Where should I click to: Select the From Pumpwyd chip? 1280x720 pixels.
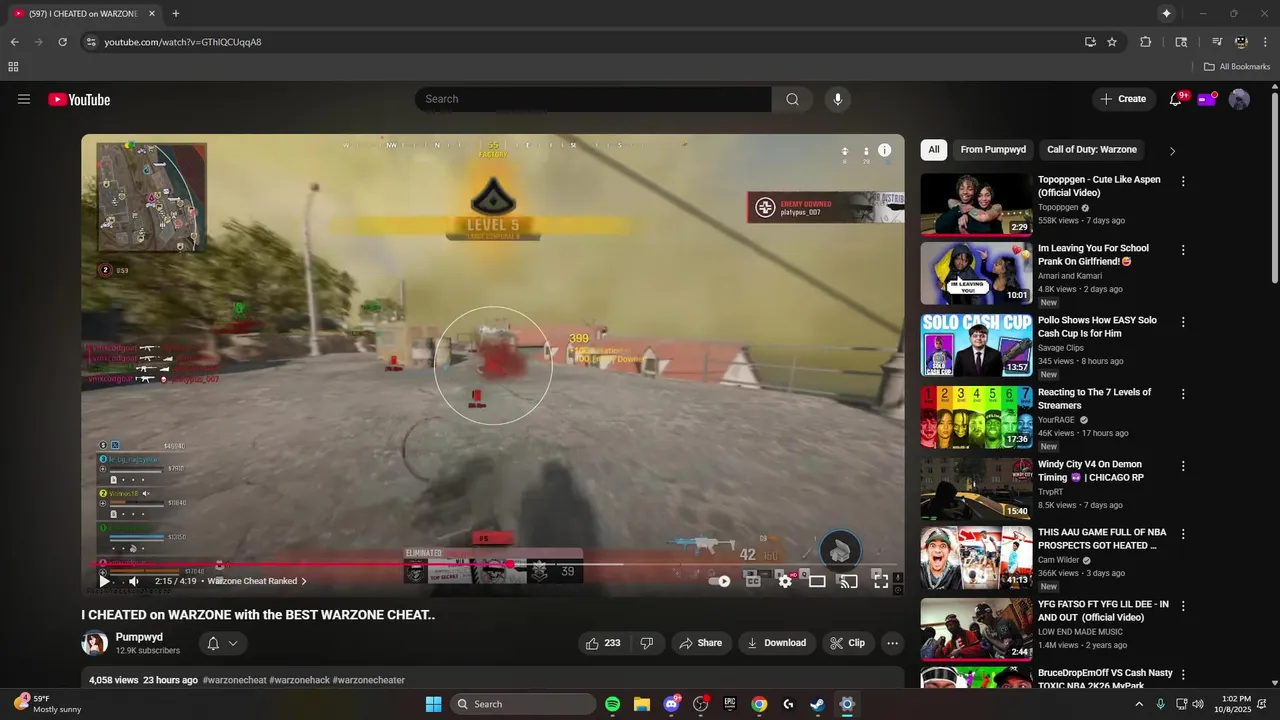993,150
